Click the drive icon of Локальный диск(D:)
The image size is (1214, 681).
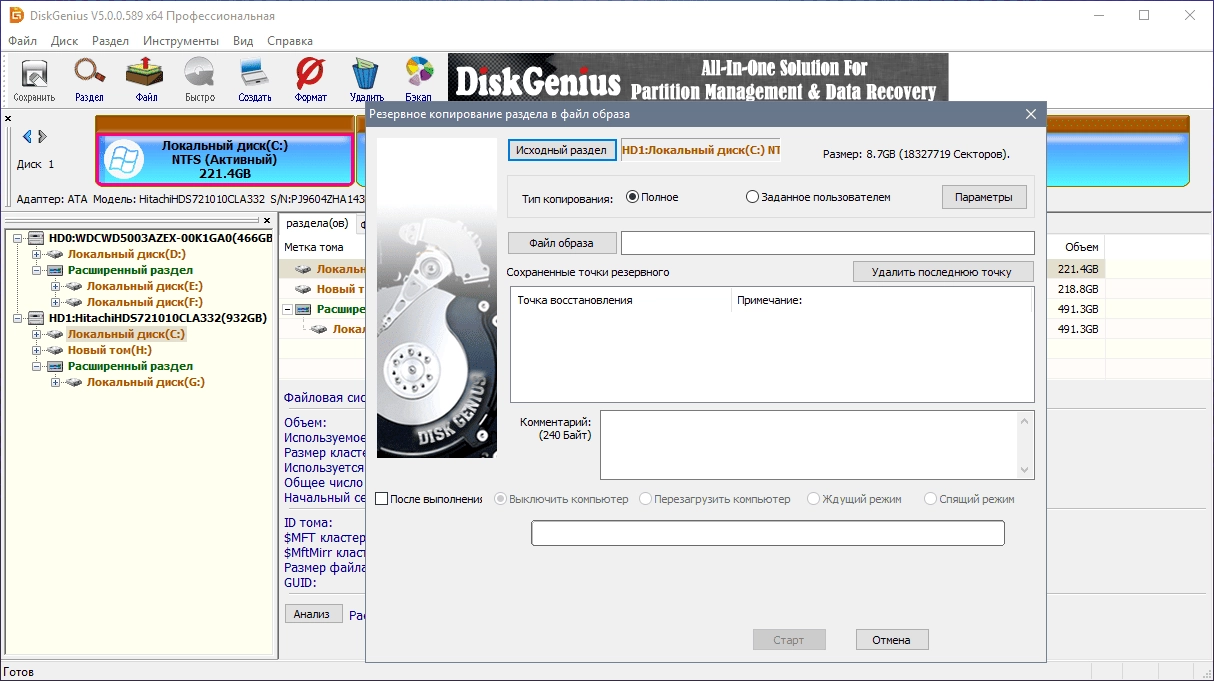[55, 254]
